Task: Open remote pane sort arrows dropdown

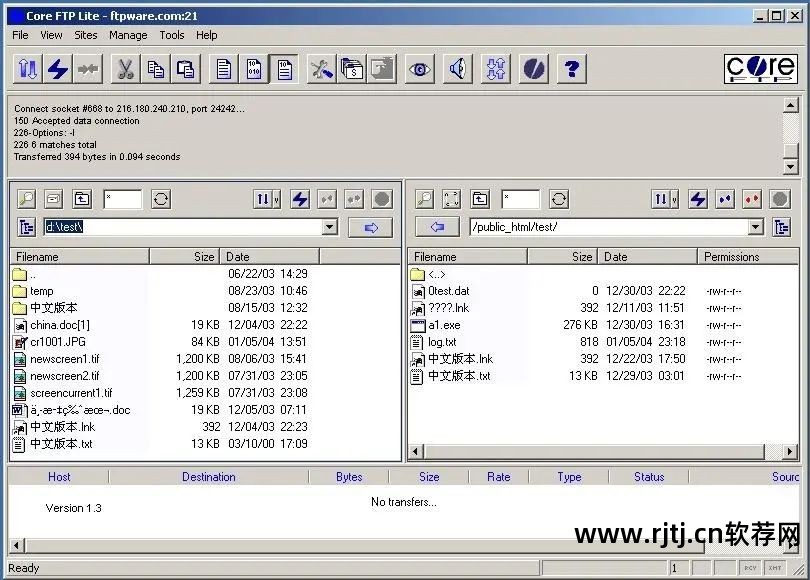Action: pyautogui.click(x=665, y=199)
